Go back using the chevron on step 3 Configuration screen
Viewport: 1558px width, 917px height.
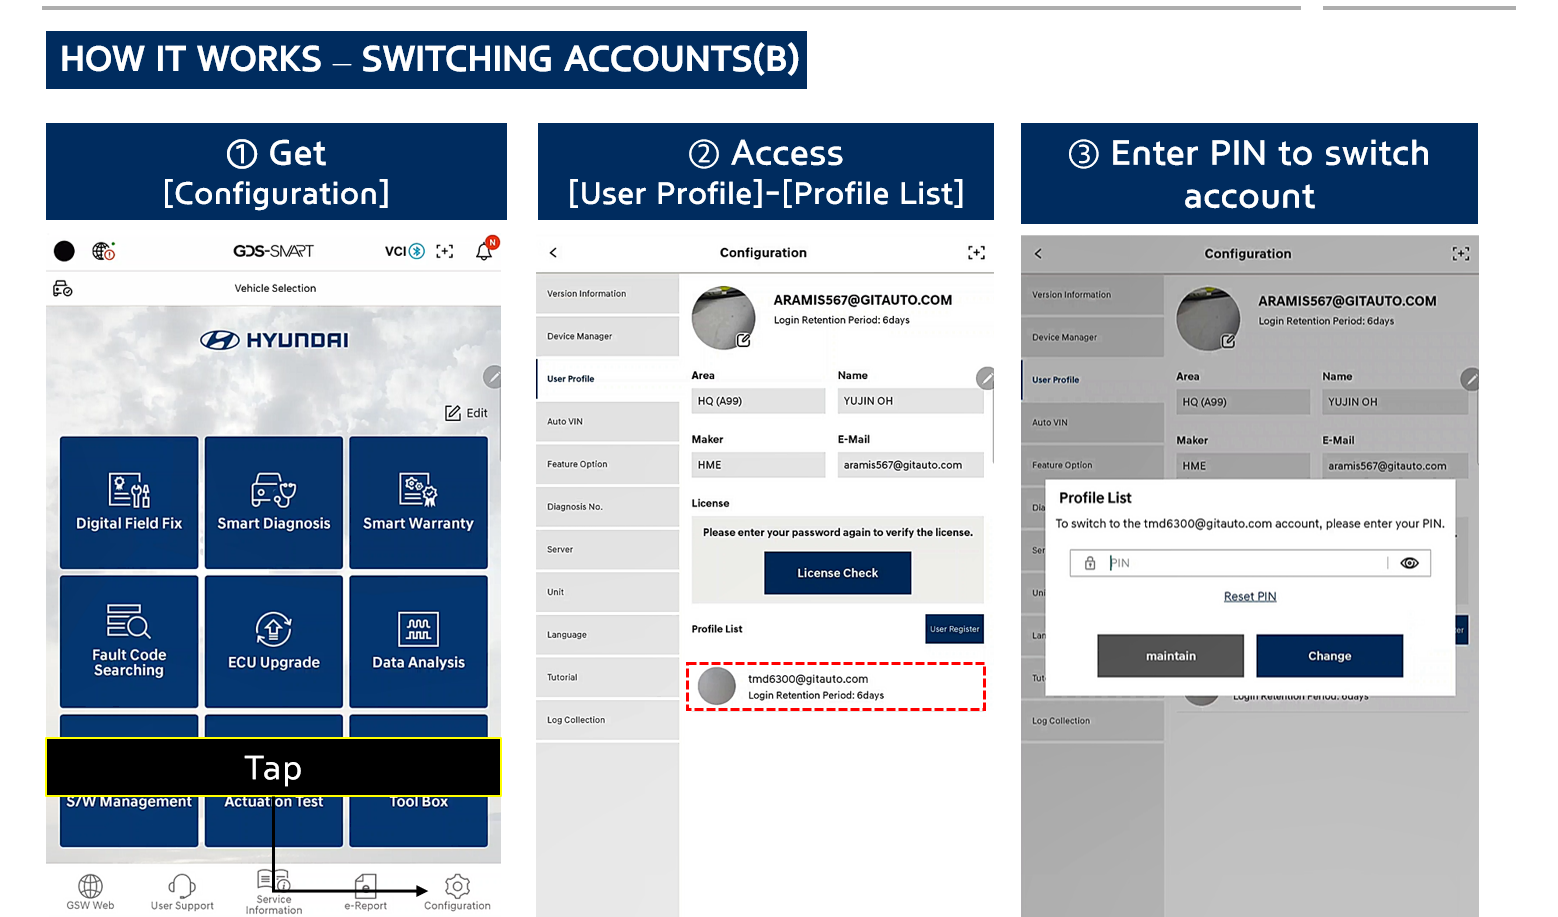(x=1038, y=254)
